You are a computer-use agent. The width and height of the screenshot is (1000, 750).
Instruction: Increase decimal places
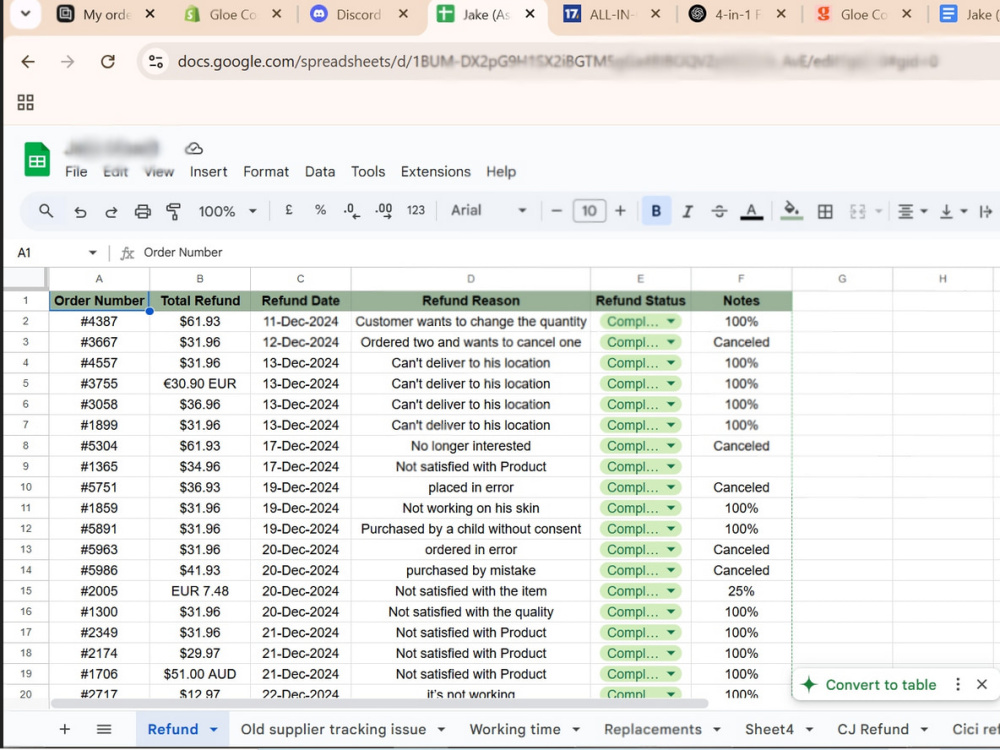(x=384, y=210)
